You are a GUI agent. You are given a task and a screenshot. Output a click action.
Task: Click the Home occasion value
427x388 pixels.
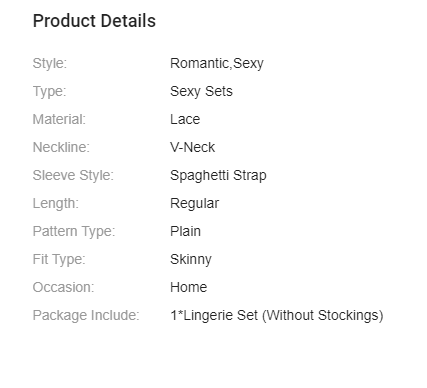pyautogui.click(x=189, y=287)
